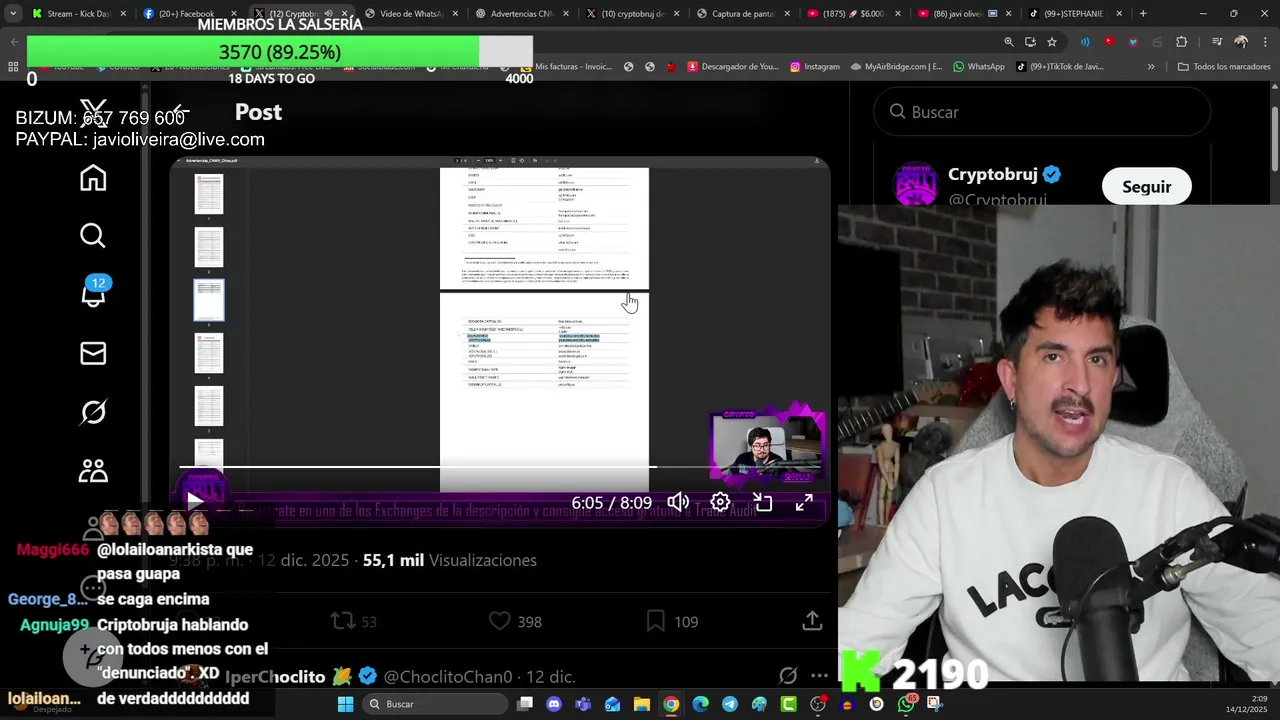
Task: Open Grok explain icon on ChoclitoChan0 reply
Action: tap(788, 676)
